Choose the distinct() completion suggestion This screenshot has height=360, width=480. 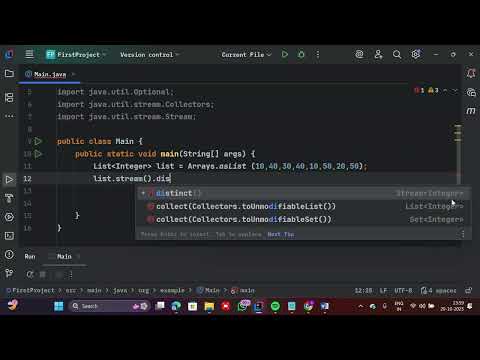pos(303,193)
